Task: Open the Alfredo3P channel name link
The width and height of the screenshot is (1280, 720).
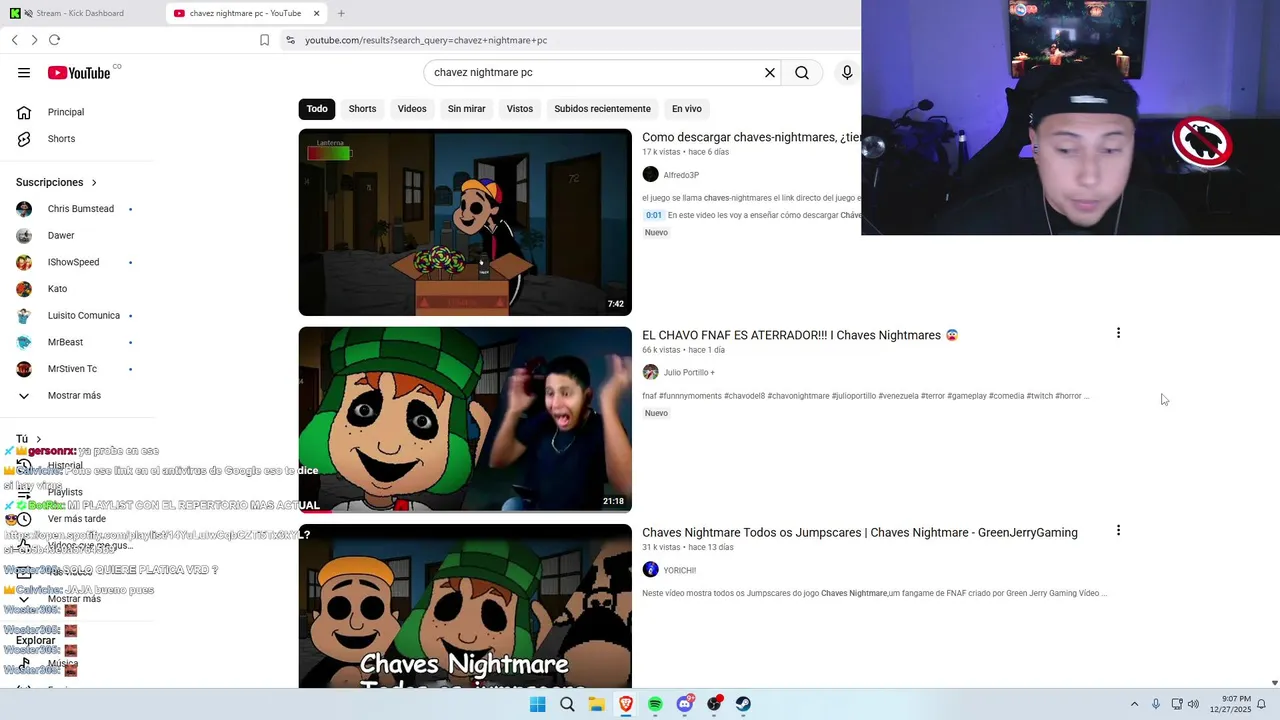Action: 681,175
